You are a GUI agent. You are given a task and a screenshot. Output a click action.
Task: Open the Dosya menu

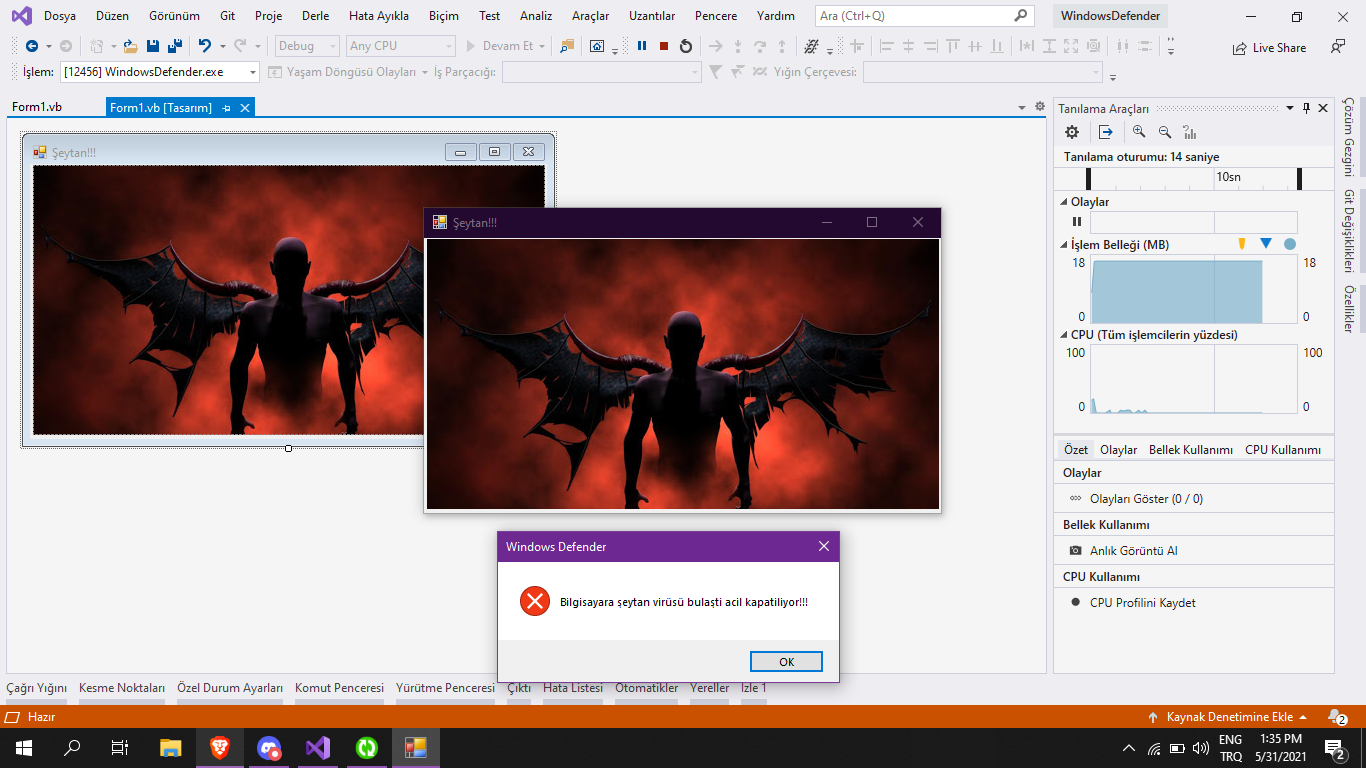(x=60, y=16)
